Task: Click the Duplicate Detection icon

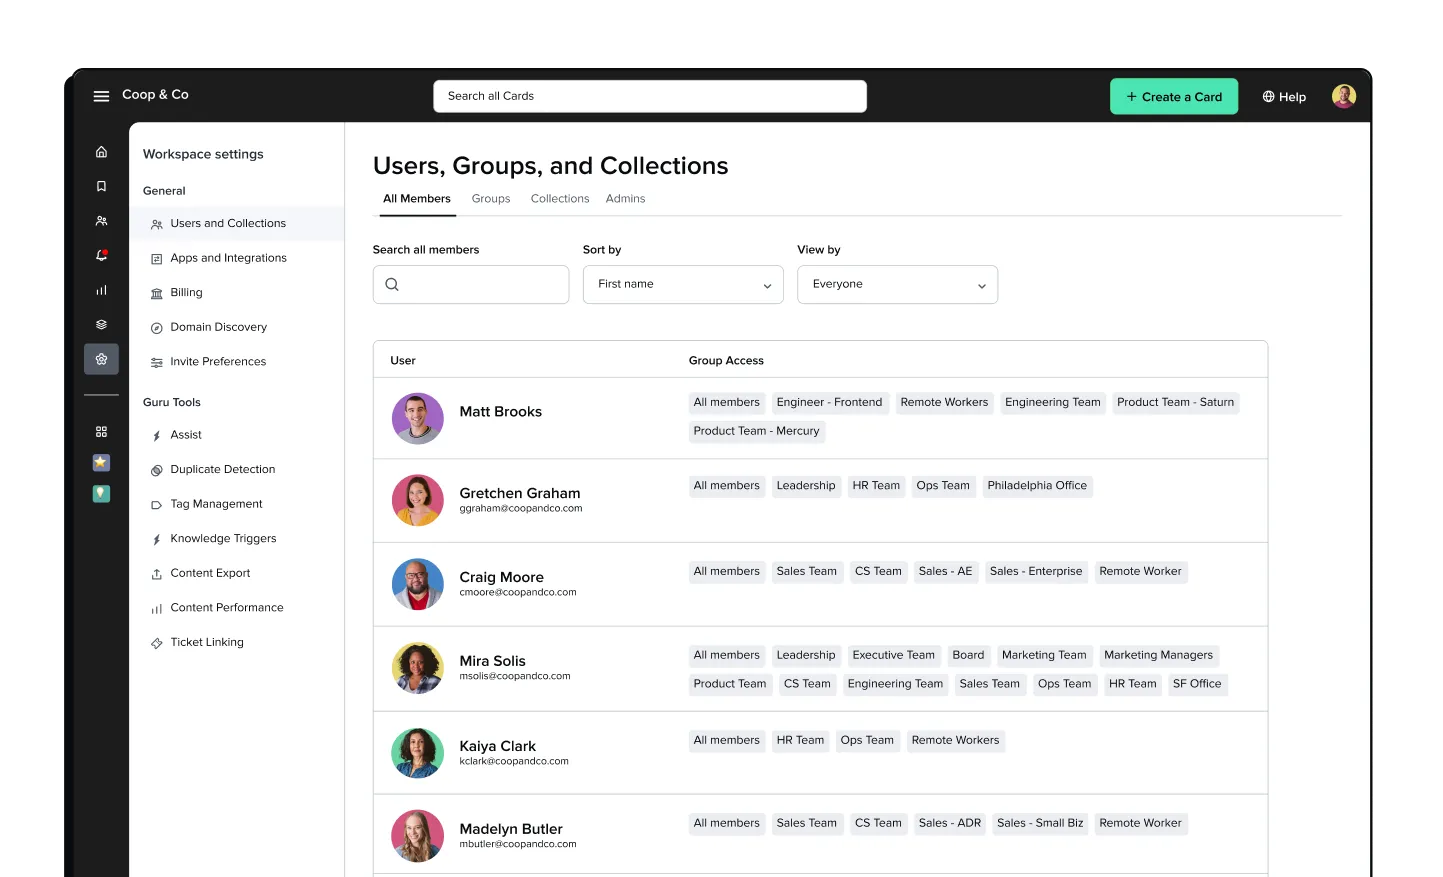Action: click(156, 470)
